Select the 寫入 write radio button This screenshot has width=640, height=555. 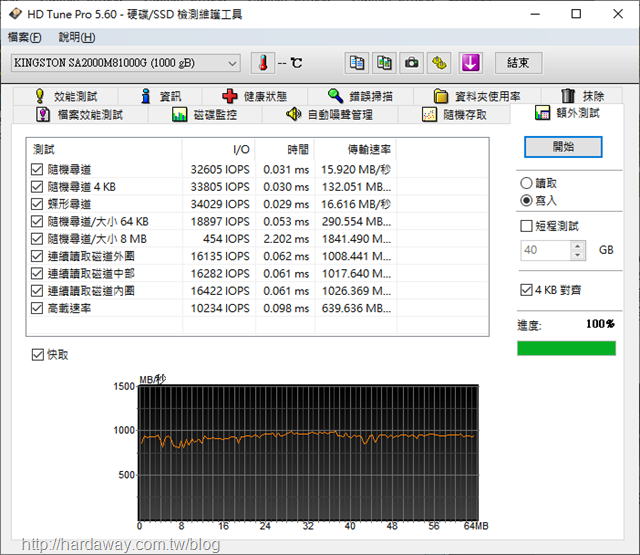pos(526,200)
